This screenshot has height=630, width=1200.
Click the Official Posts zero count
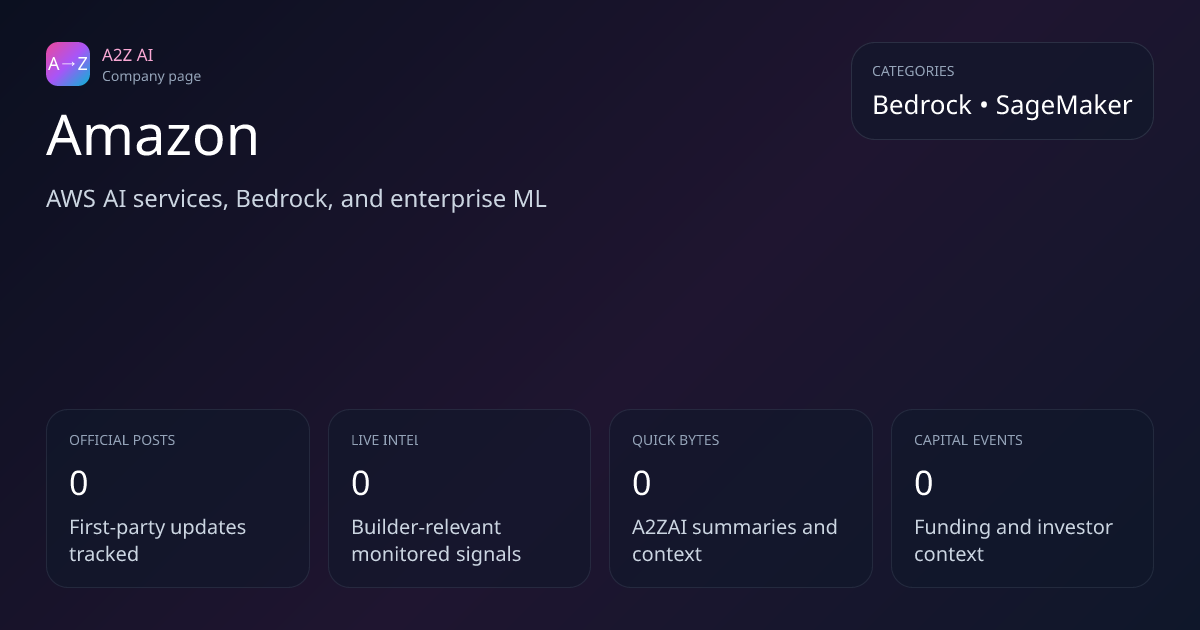coord(79,484)
